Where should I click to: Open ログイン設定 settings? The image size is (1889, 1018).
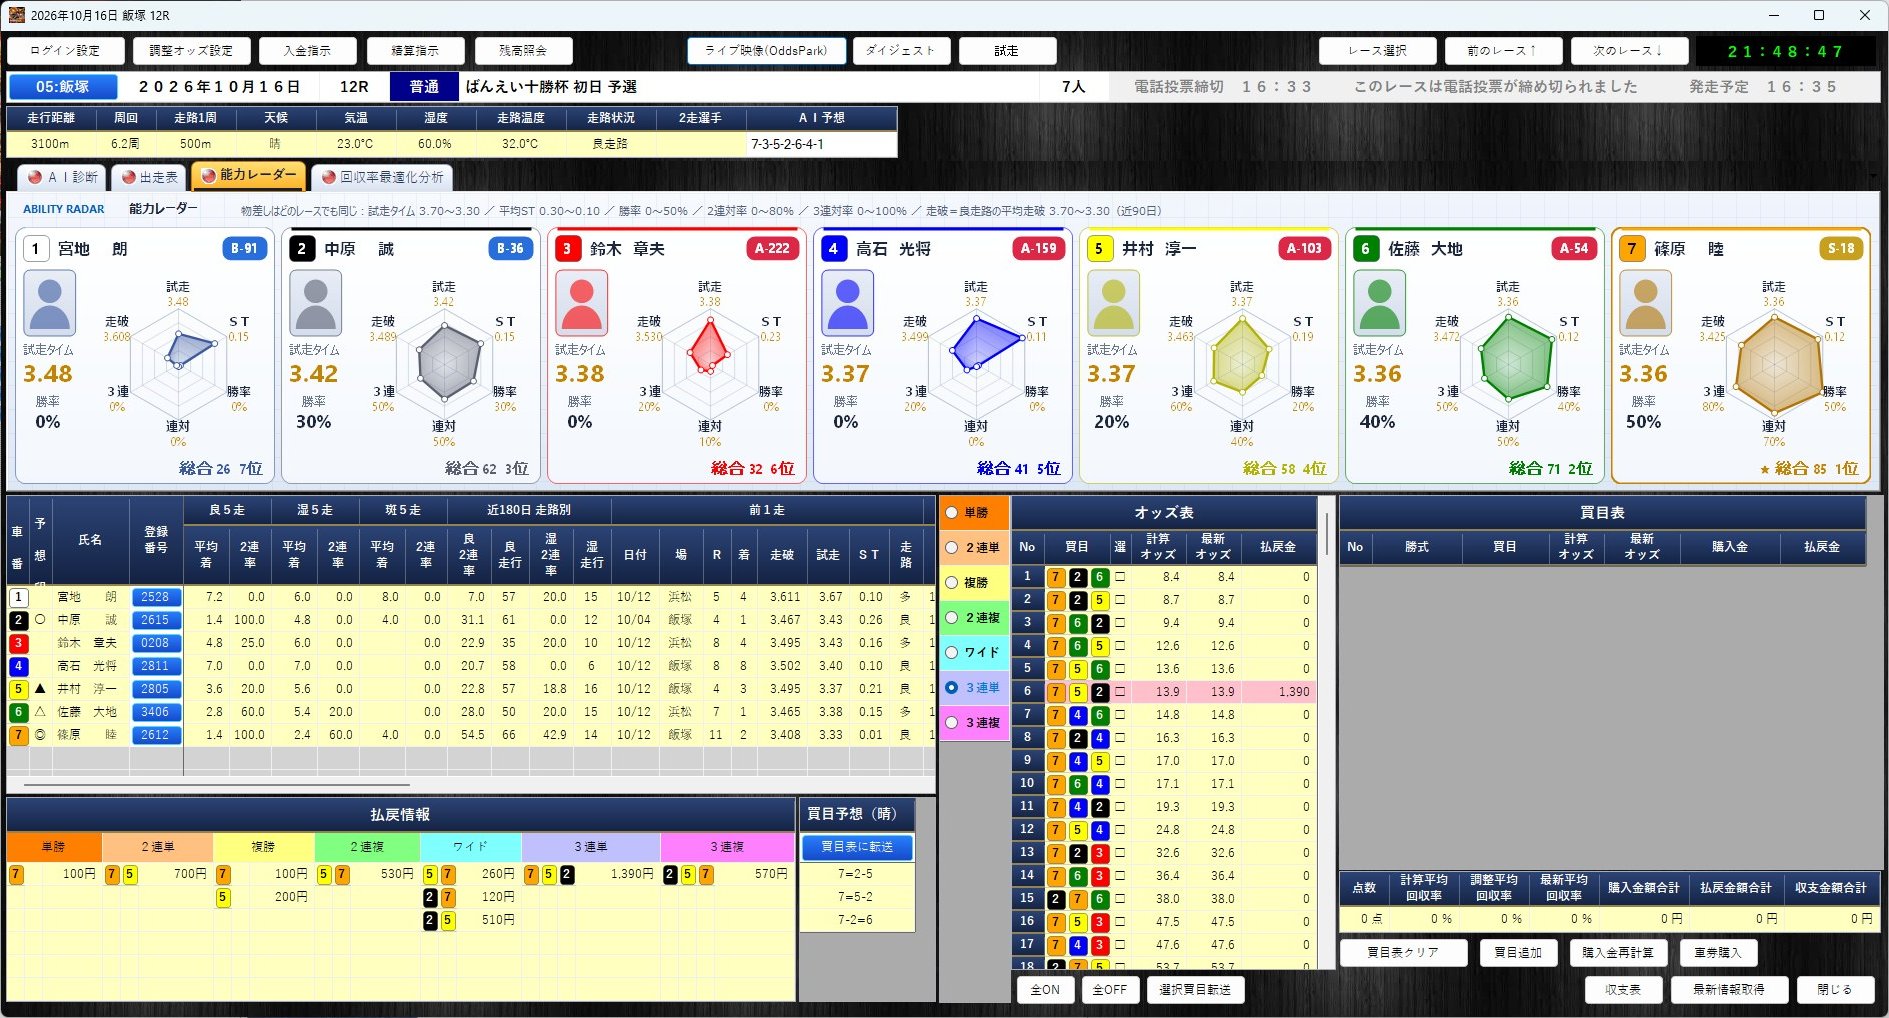pyautogui.click(x=65, y=51)
